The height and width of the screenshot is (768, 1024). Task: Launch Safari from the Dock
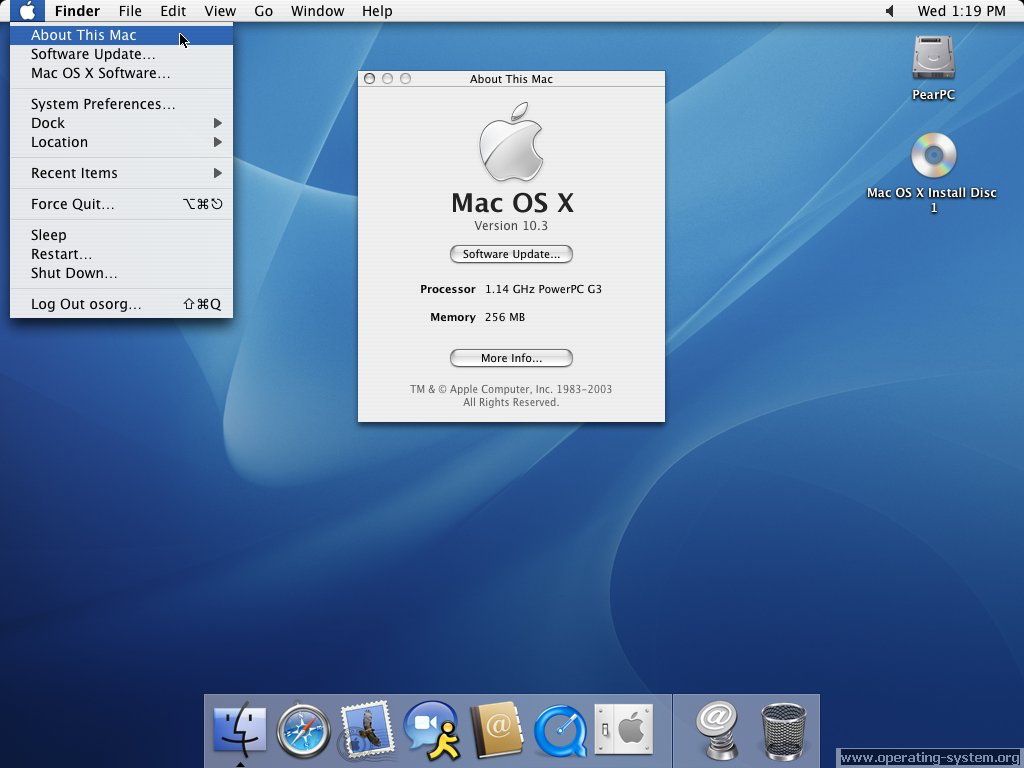point(303,730)
